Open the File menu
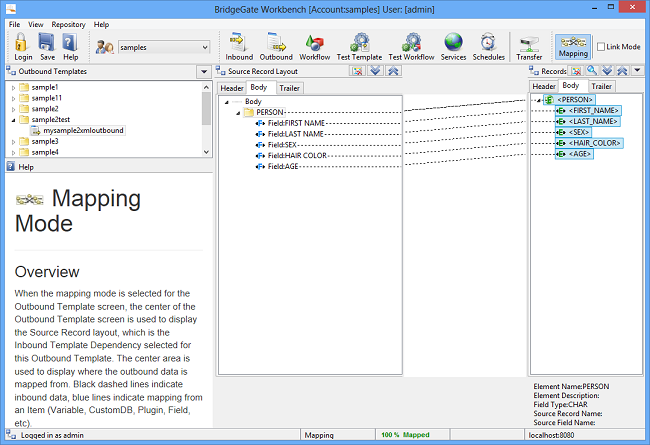This screenshot has height=445, width=650. [15, 24]
